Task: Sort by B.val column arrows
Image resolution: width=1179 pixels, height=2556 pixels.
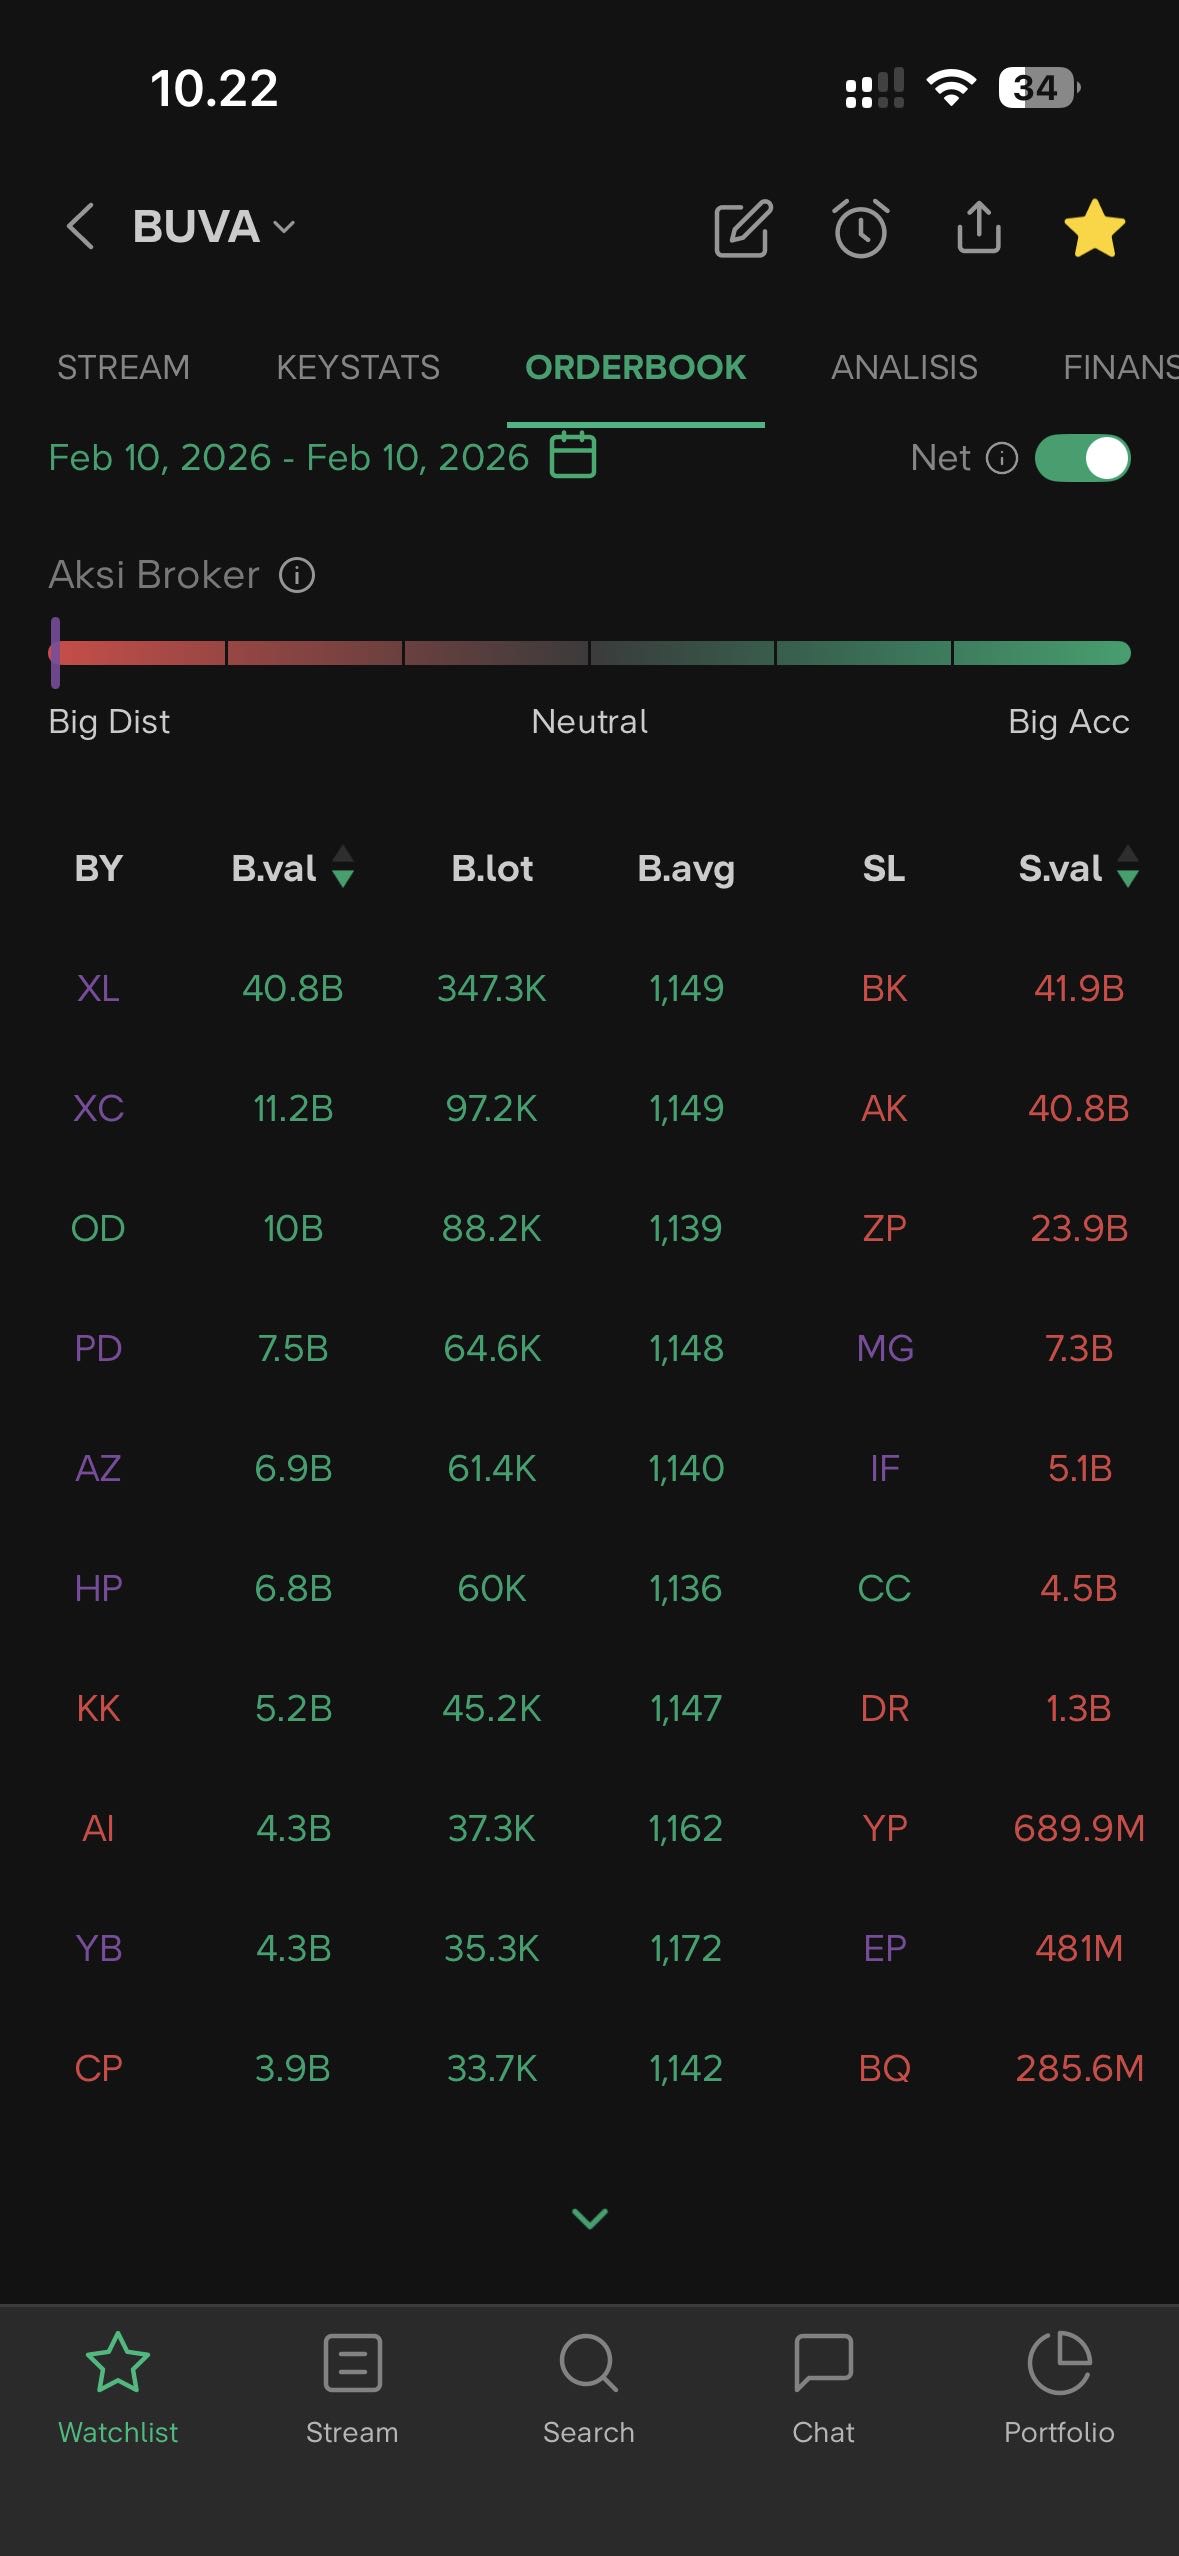Action: click(343, 867)
